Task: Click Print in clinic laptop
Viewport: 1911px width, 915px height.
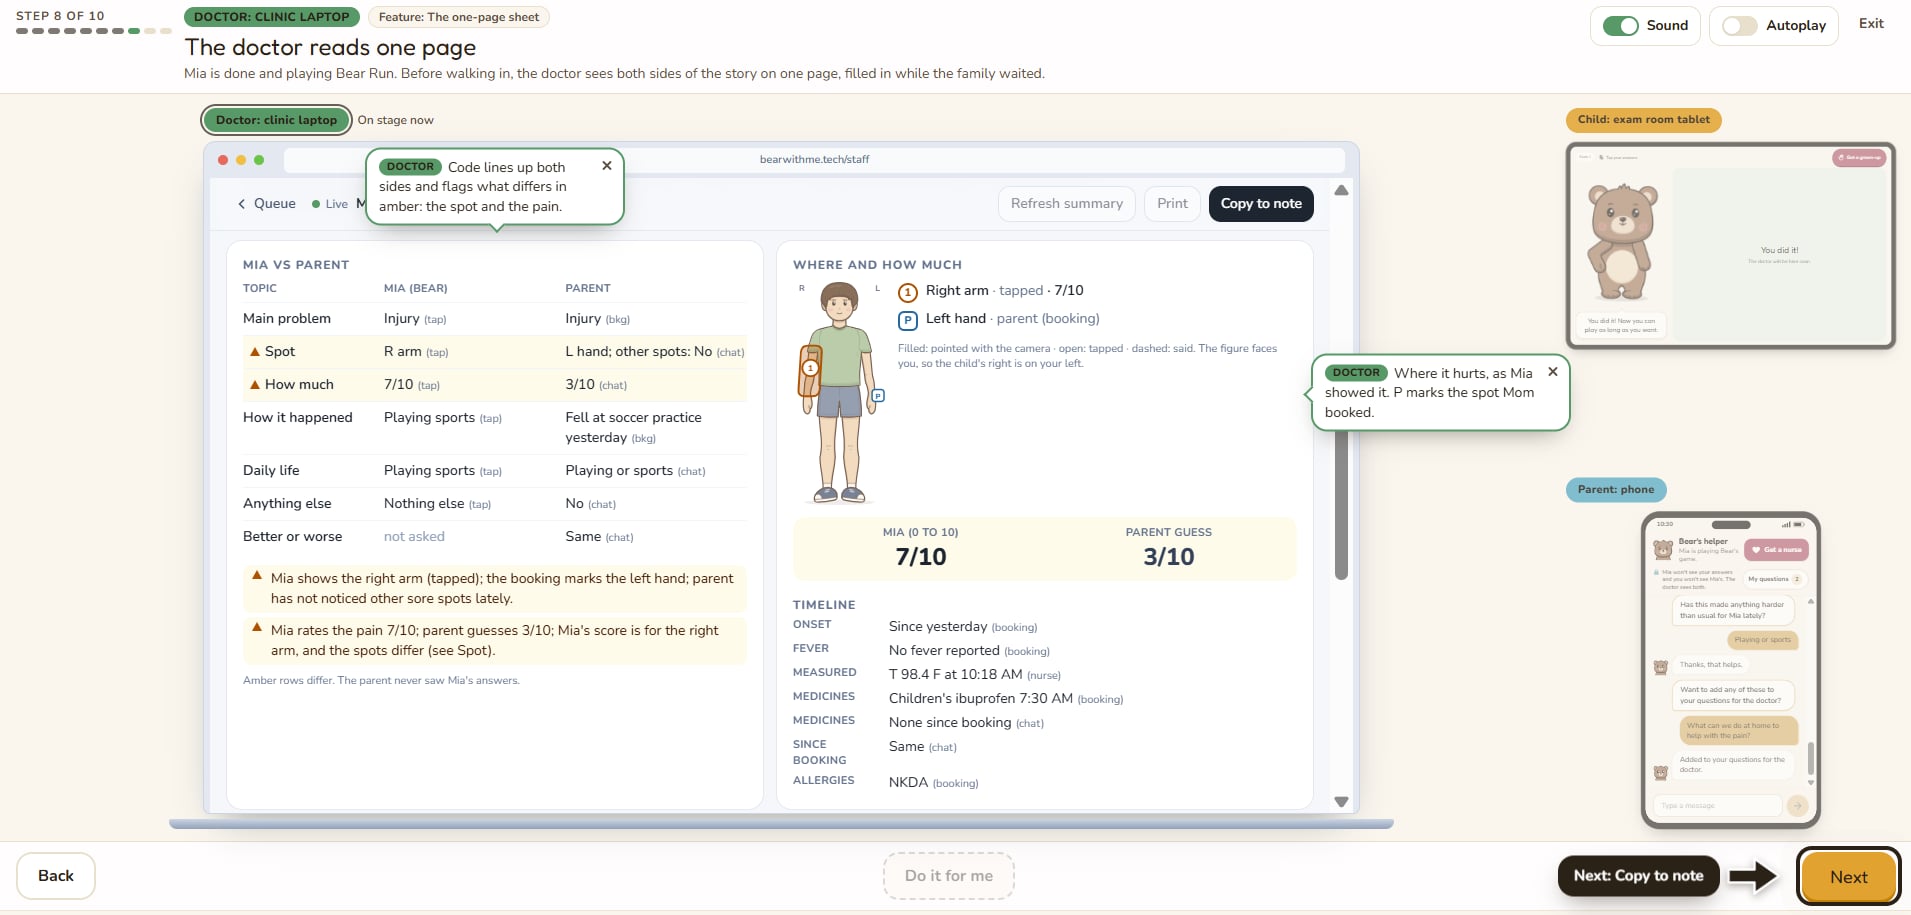Action: (x=1172, y=204)
